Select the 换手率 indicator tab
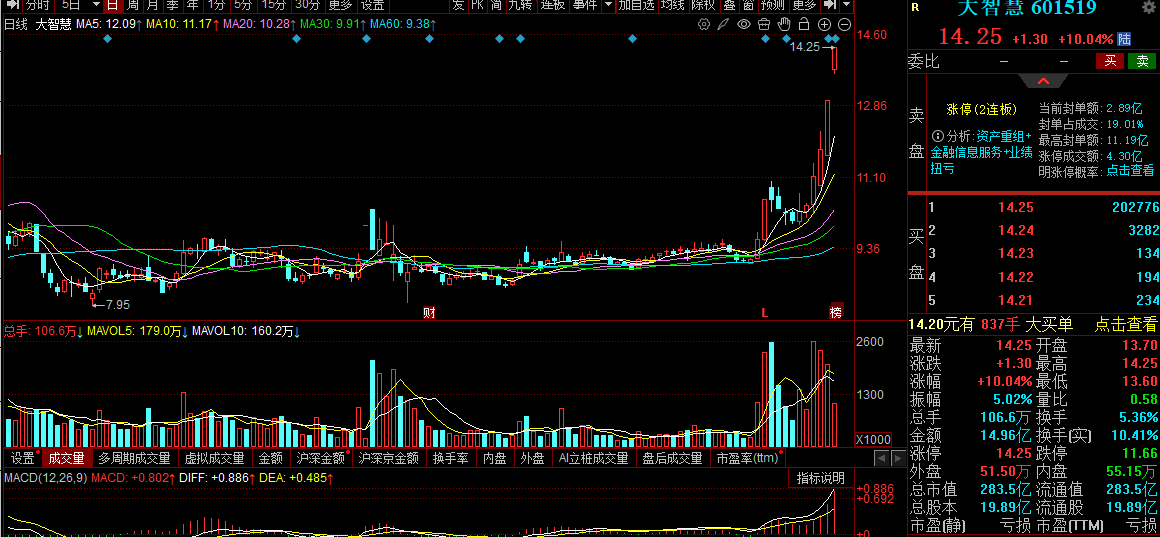Screen dimensions: 1160x537 [x=451, y=458]
